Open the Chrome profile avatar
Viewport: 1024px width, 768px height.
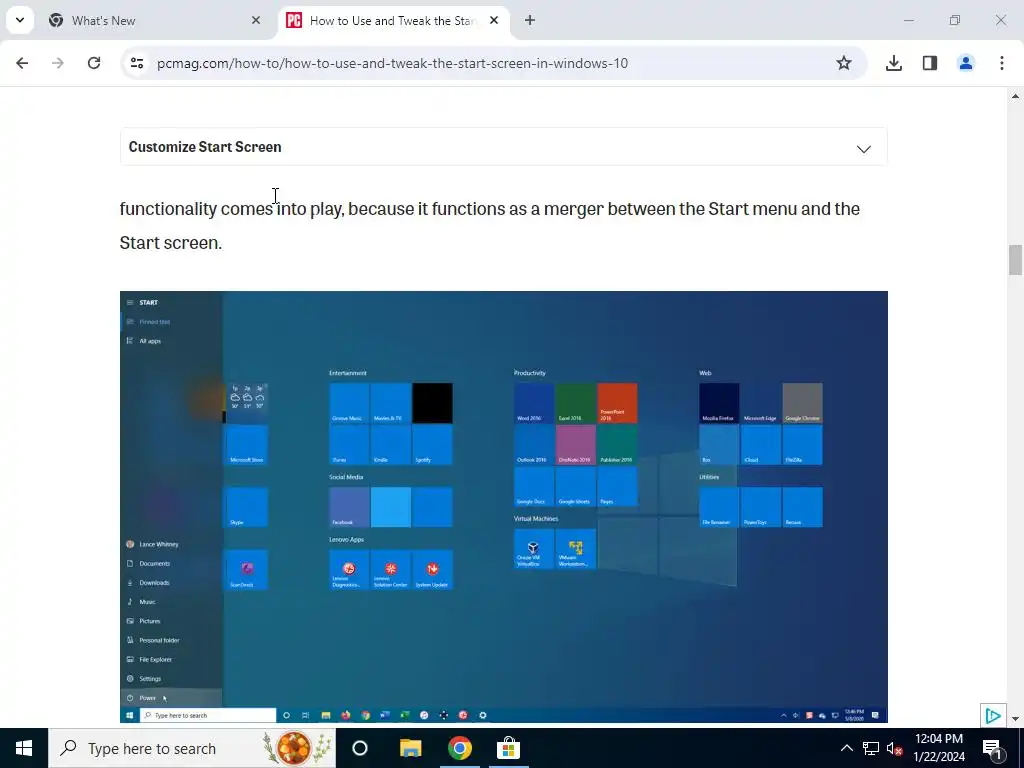966,63
